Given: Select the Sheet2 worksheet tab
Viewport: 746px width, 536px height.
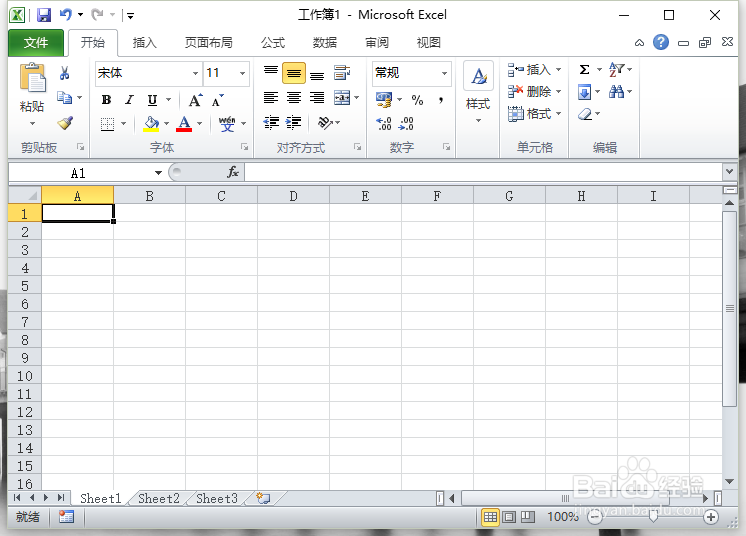Looking at the screenshot, I should [159, 498].
